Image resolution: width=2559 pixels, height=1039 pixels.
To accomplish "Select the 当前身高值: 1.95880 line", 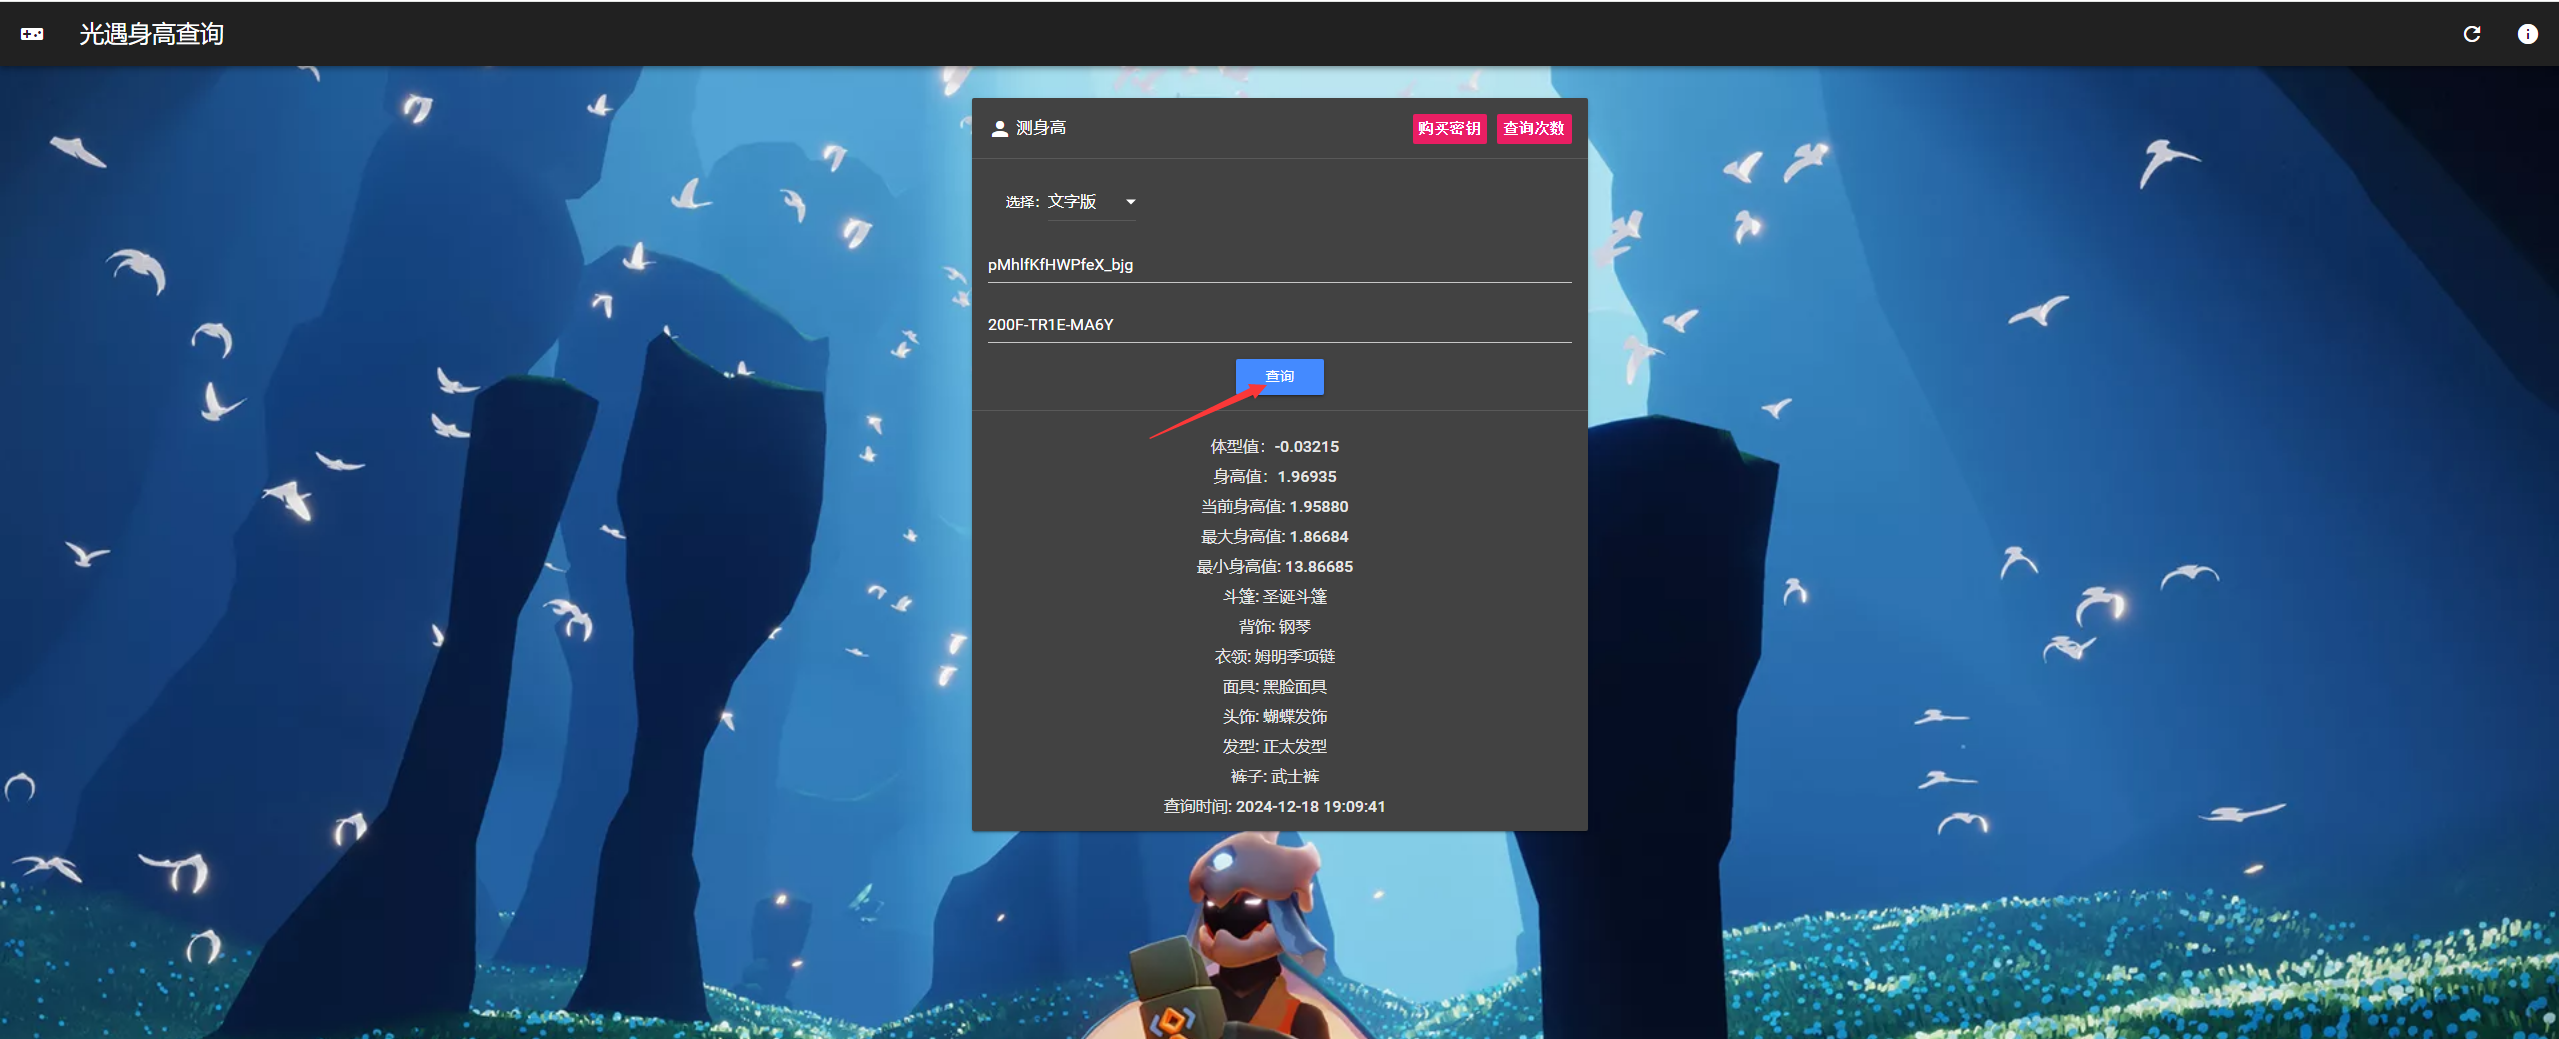I will (1274, 507).
